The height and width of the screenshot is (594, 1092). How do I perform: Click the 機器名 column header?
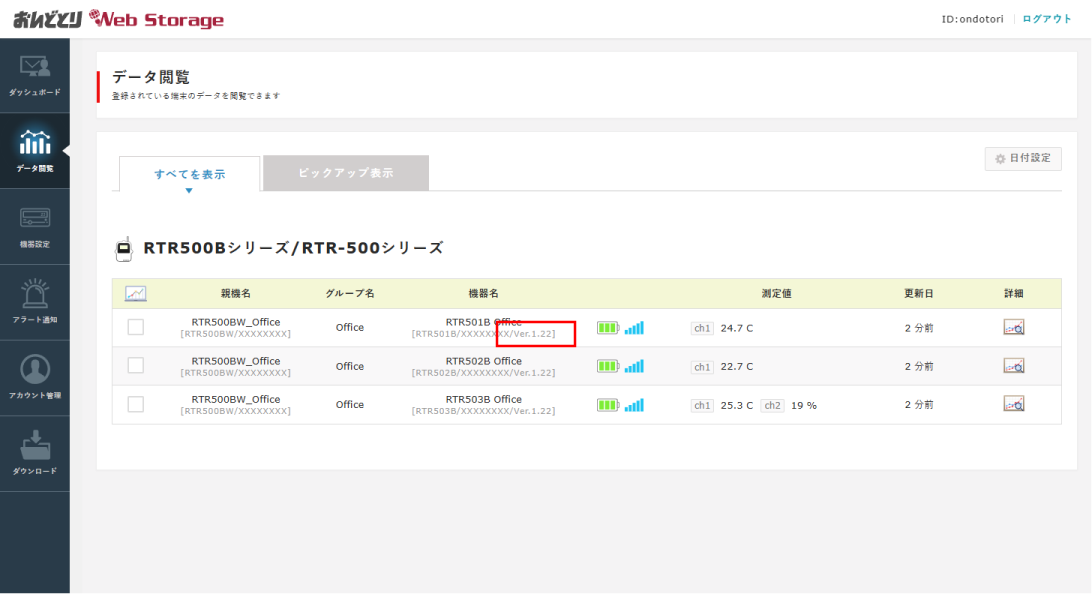click(x=483, y=294)
